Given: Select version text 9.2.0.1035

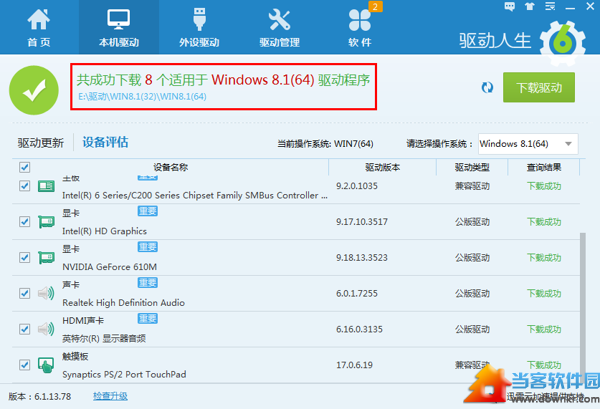Looking at the screenshot, I should point(357,186).
